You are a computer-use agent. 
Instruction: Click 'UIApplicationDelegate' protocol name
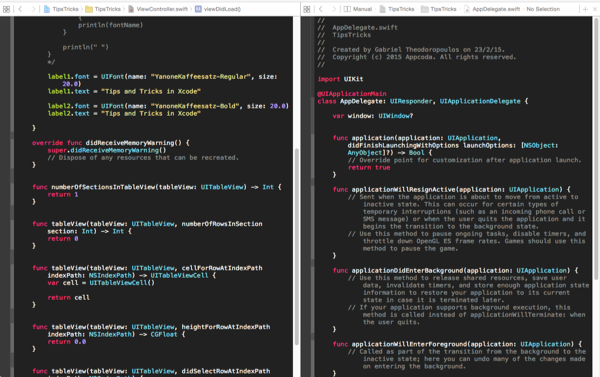pyautogui.click(x=480, y=101)
